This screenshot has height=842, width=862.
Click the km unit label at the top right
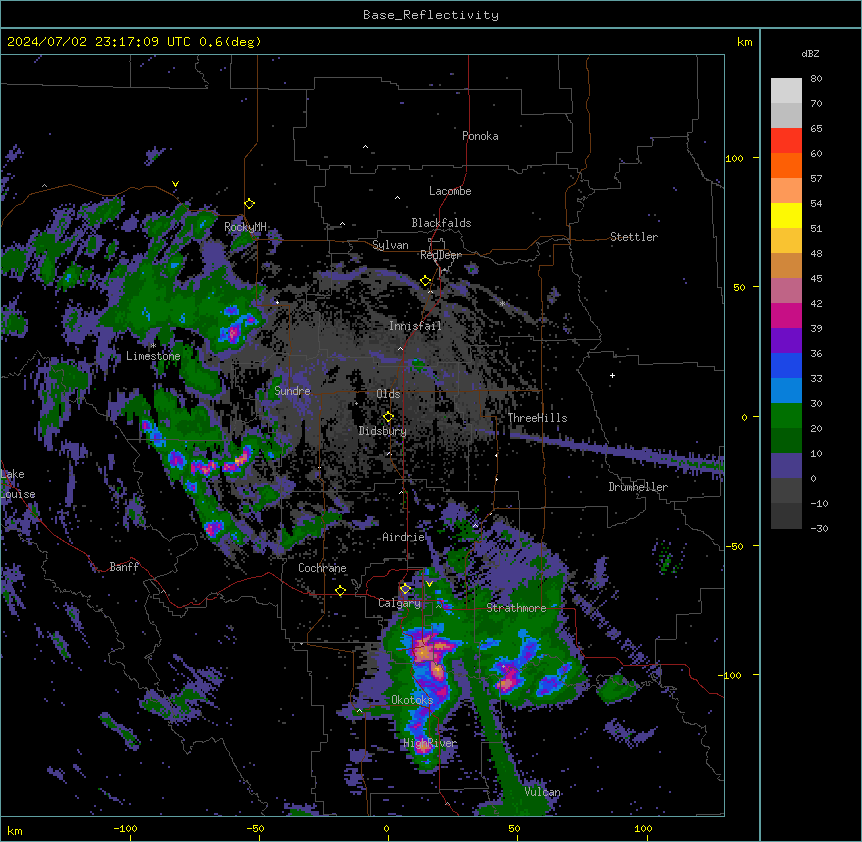click(744, 42)
